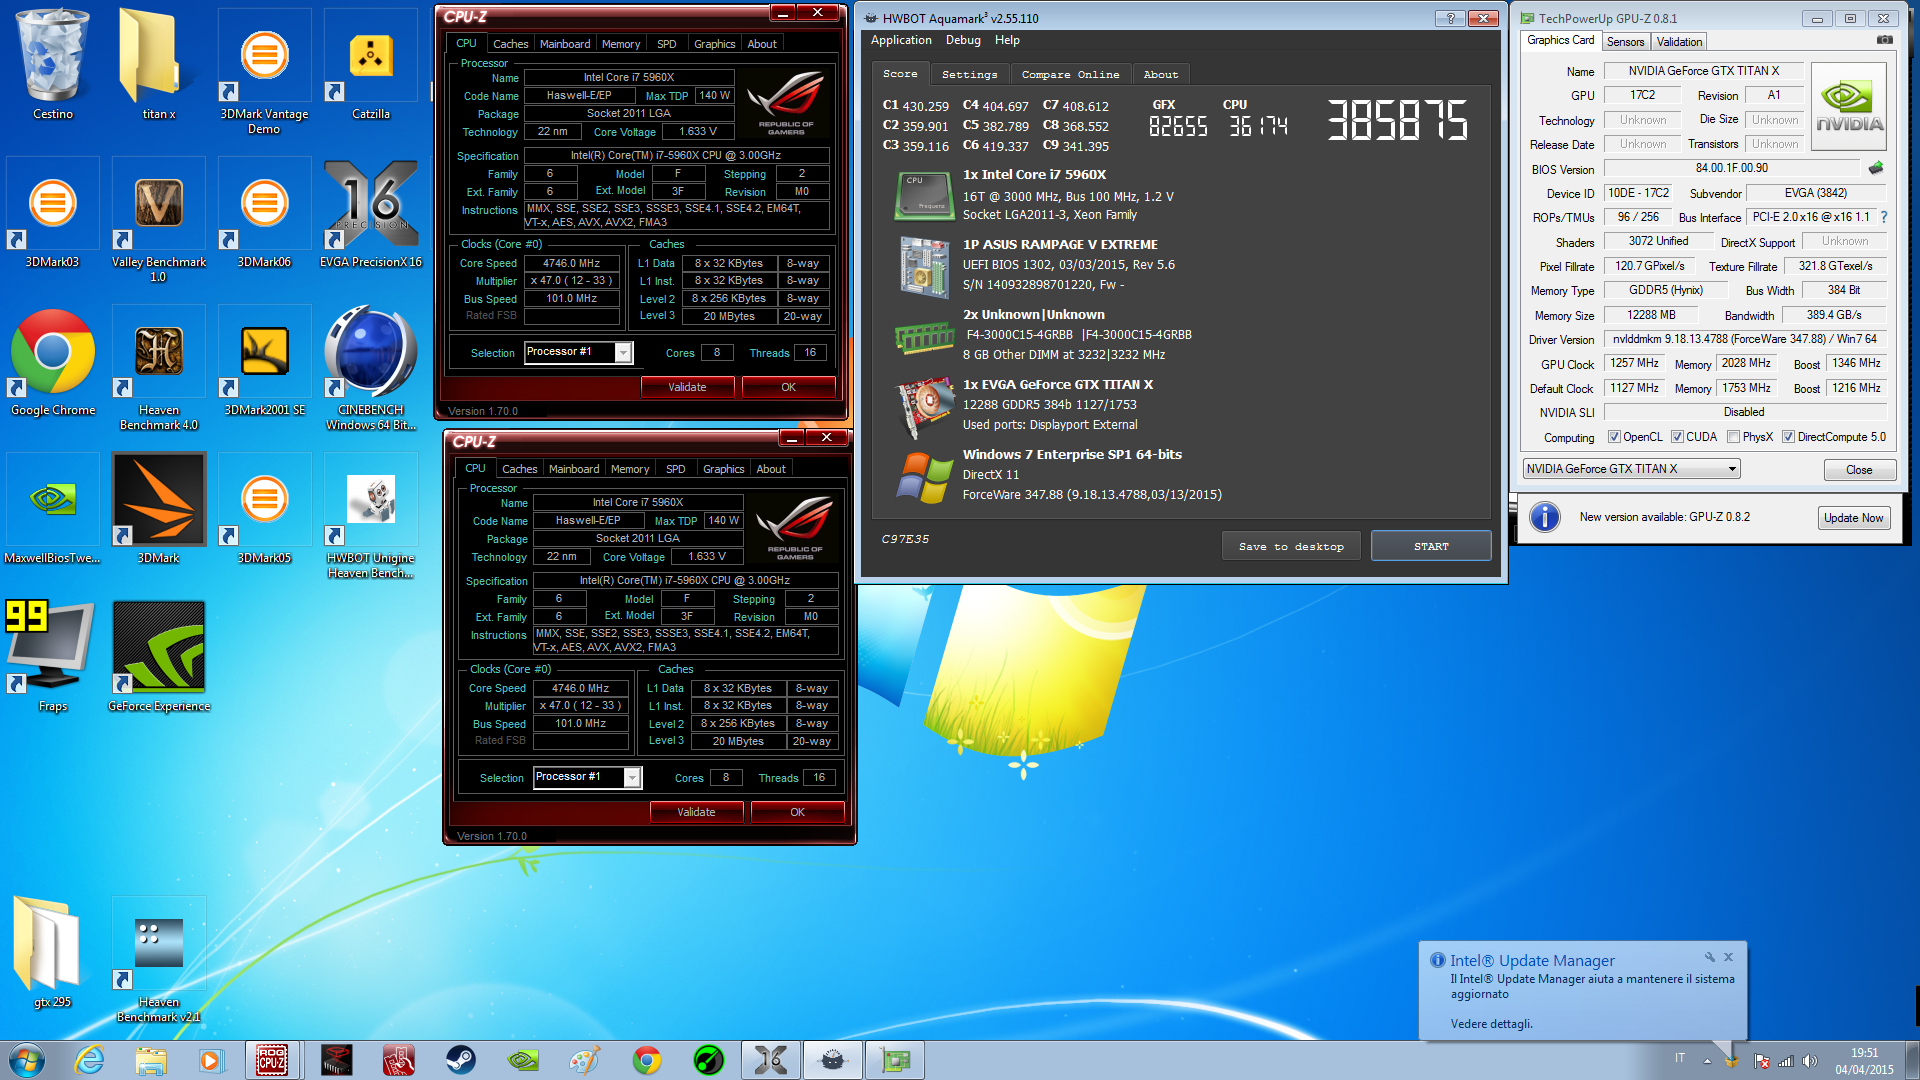
Task: Toggle the OpenCL checkbox in GPU-Z
Action: coord(1614,437)
